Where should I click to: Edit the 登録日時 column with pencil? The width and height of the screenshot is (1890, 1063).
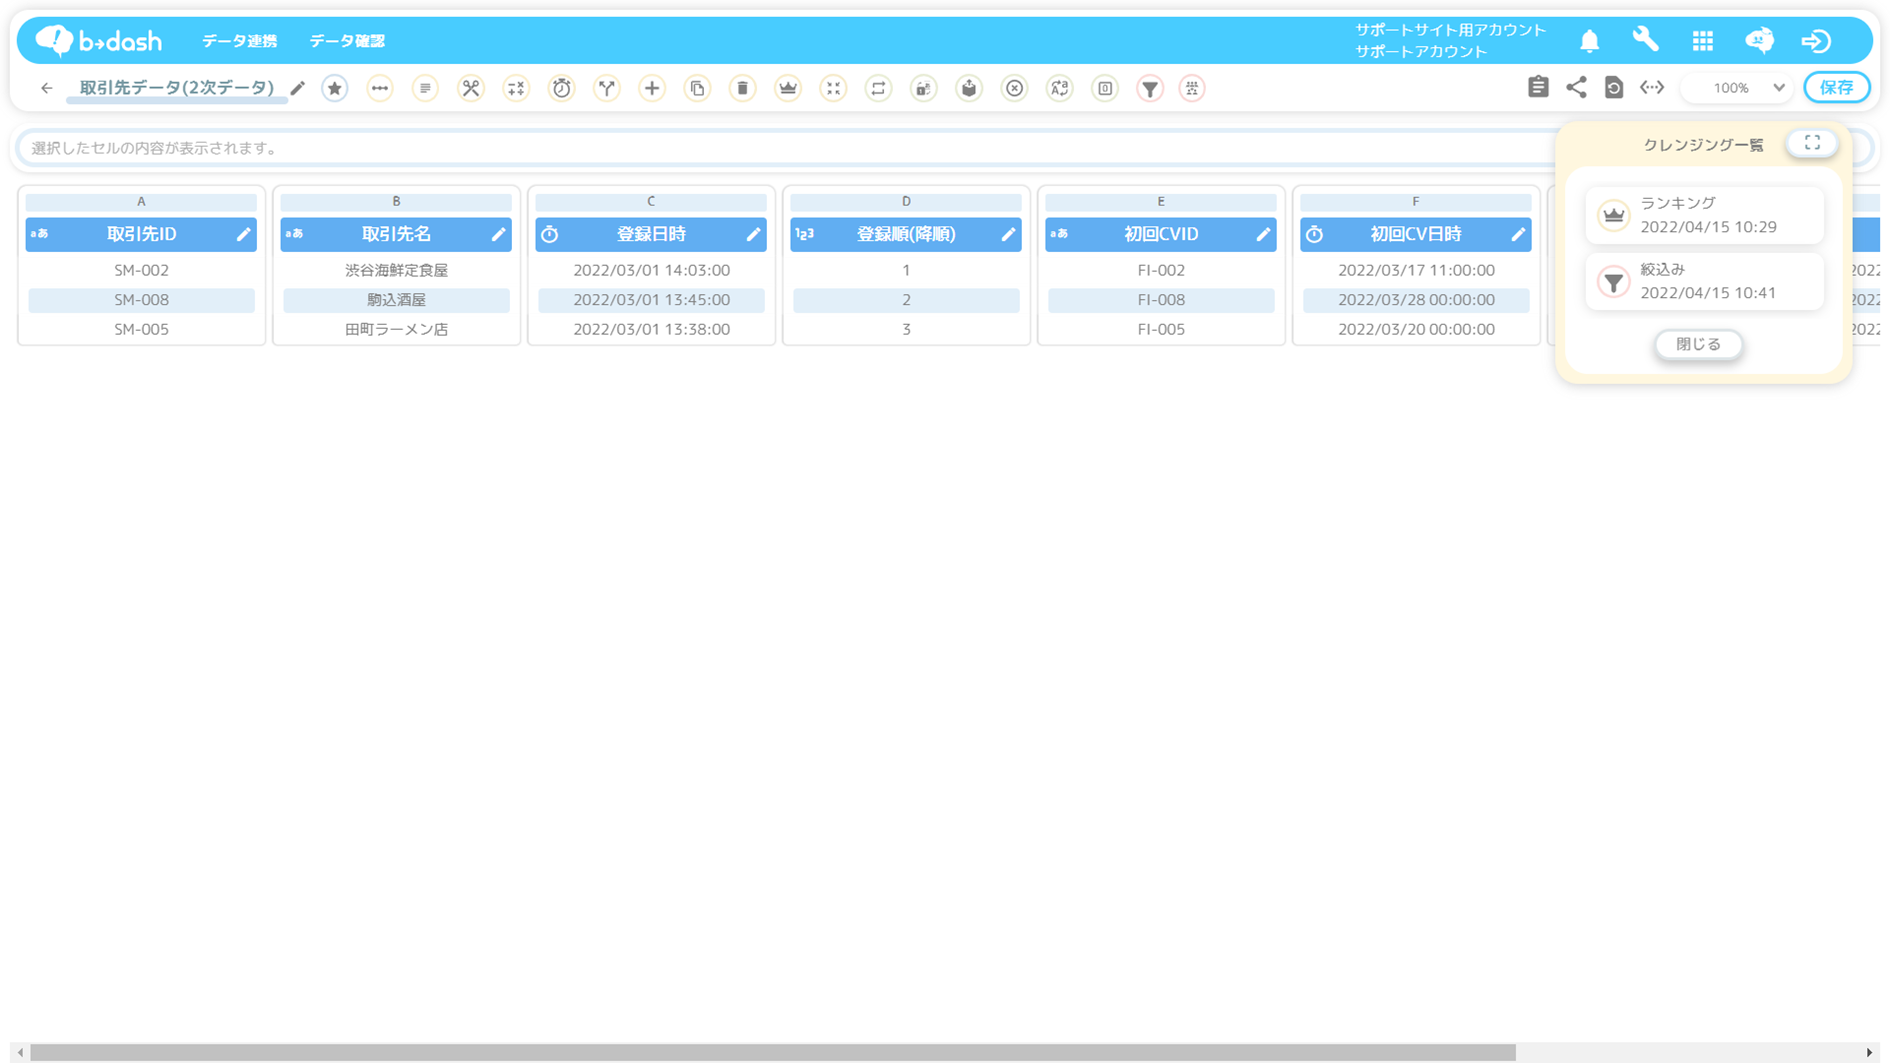click(753, 234)
